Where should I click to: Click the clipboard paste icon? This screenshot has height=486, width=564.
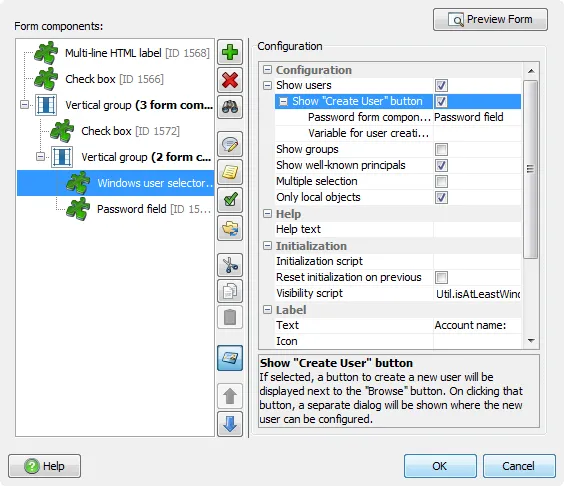click(230, 317)
